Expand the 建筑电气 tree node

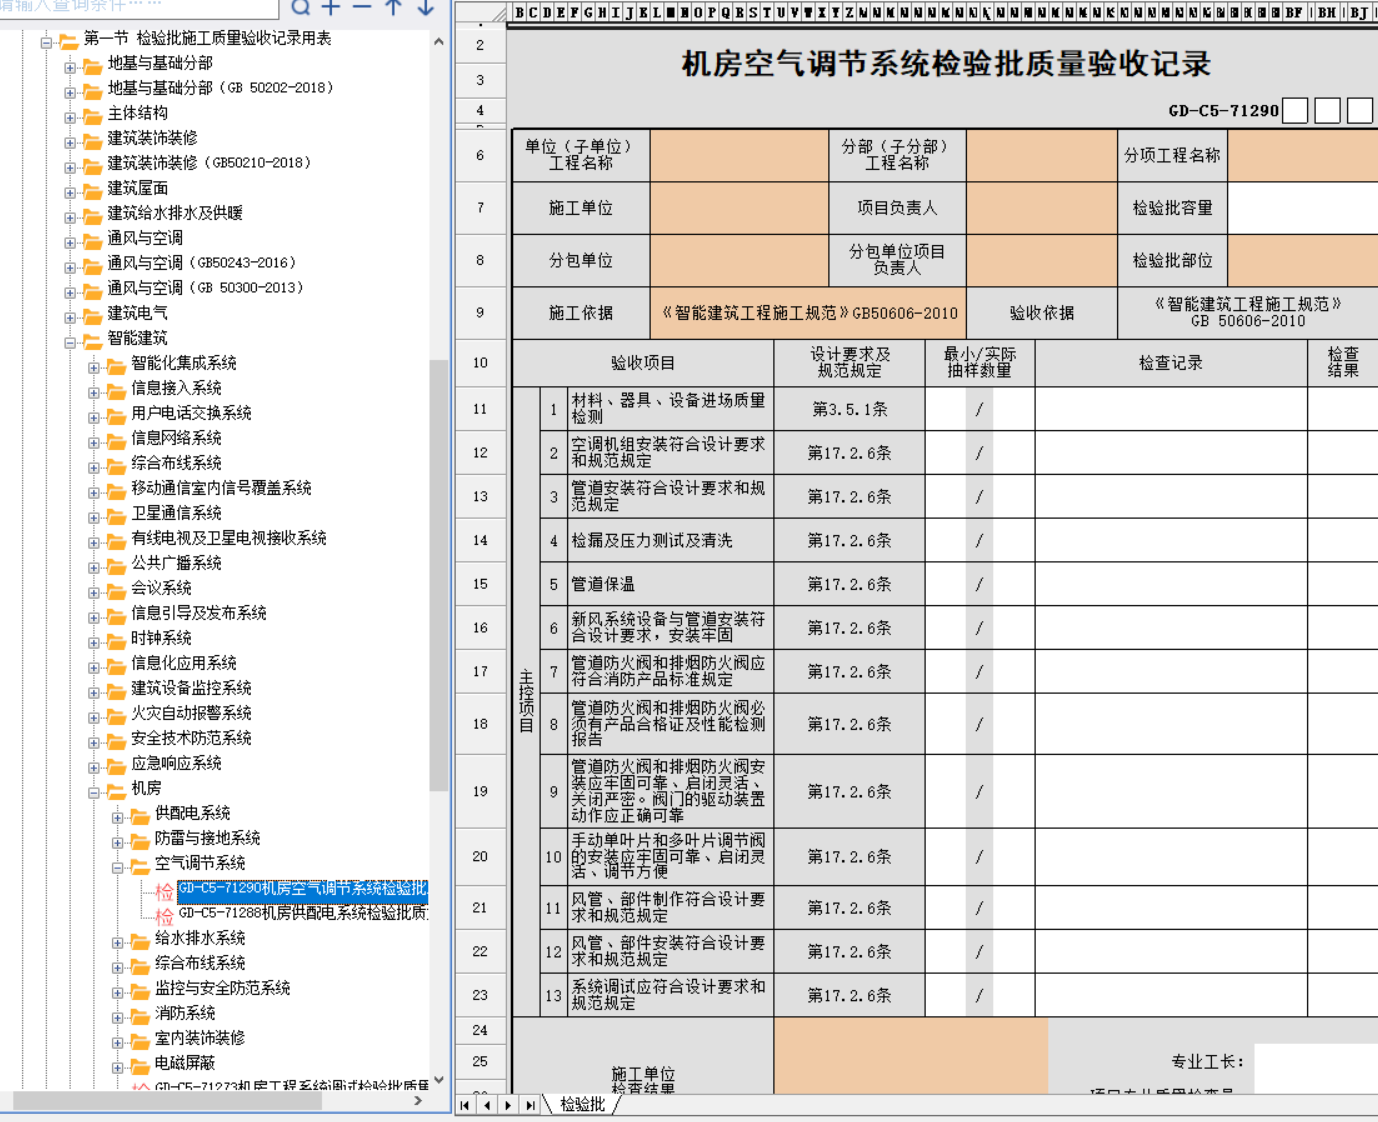coord(70,317)
